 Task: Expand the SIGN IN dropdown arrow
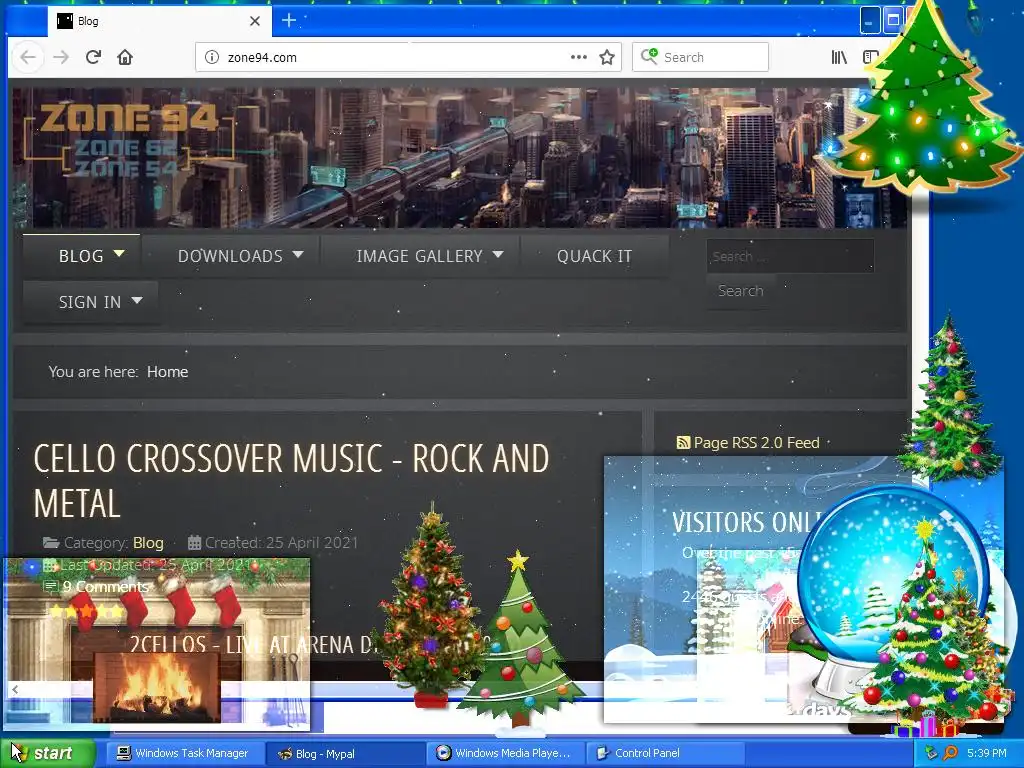point(136,300)
